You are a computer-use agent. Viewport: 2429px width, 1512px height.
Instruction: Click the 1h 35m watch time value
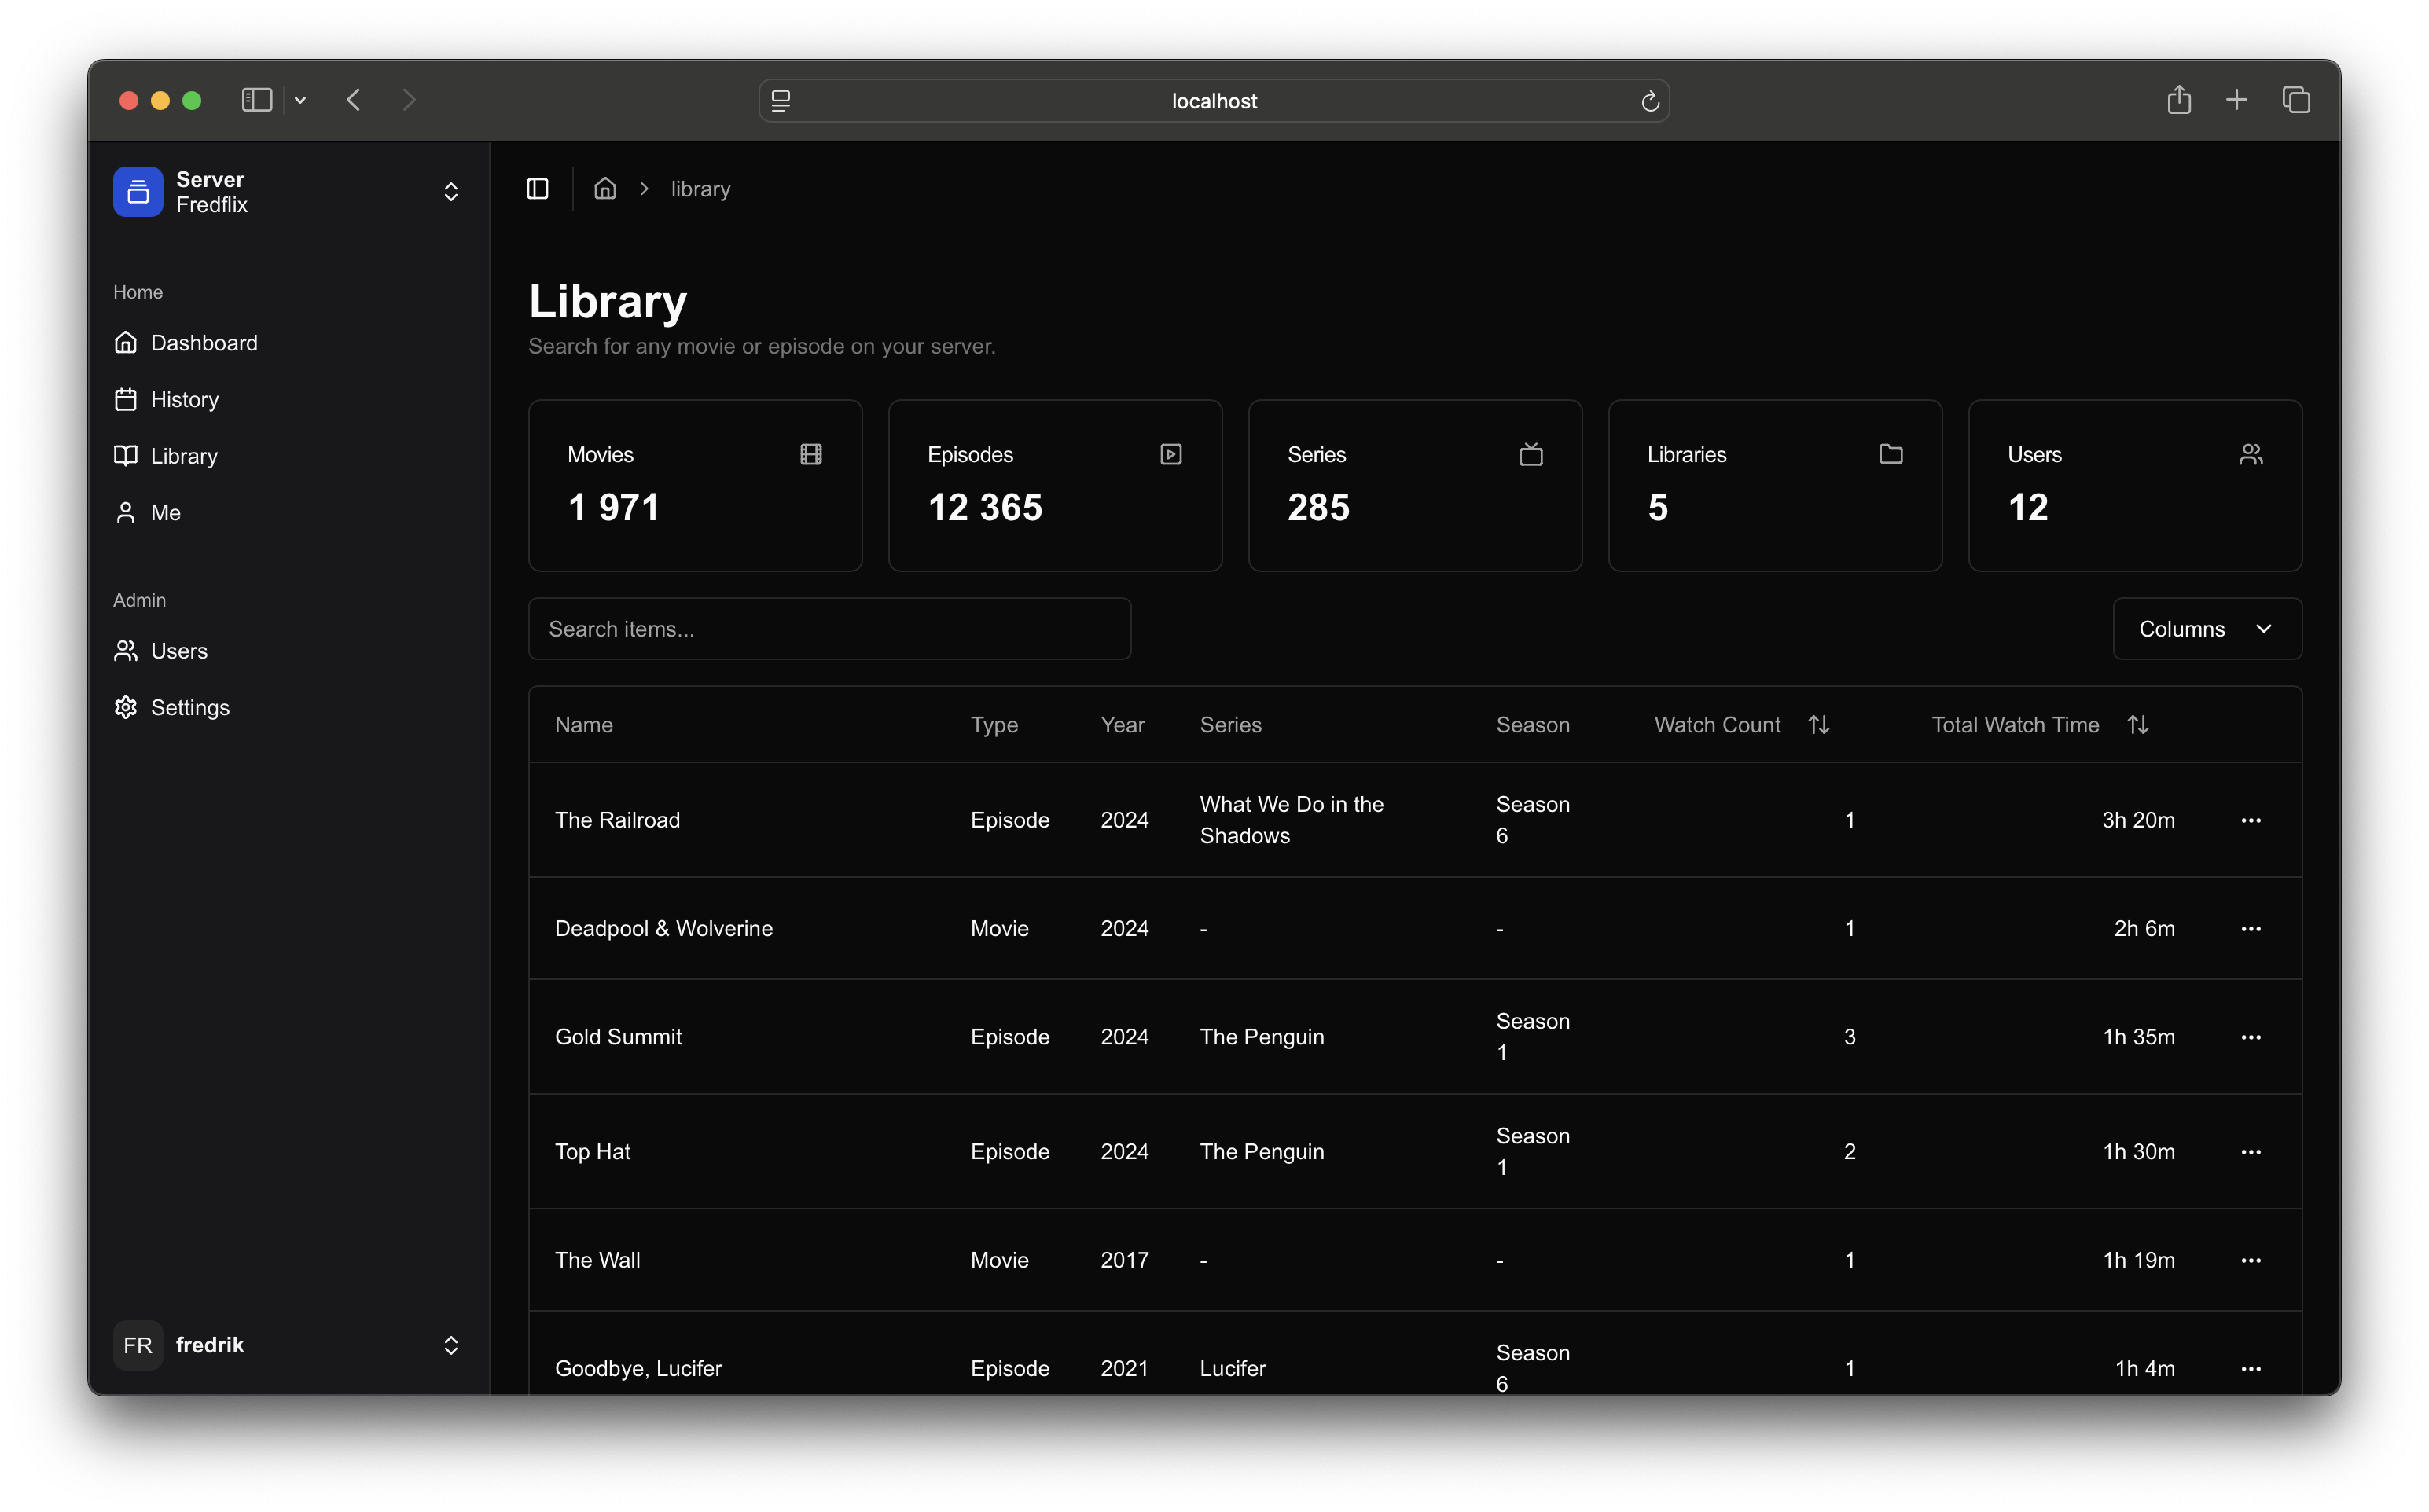coord(2139,1038)
